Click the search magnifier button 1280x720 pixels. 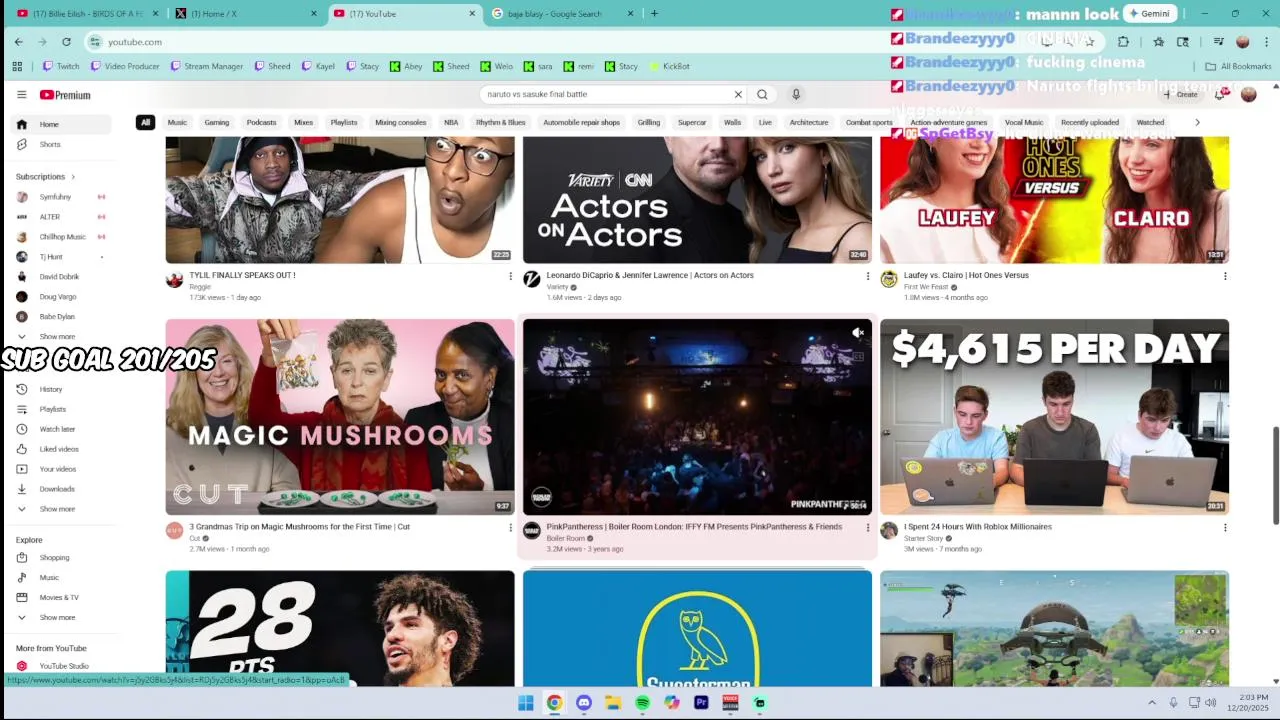pos(762,94)
